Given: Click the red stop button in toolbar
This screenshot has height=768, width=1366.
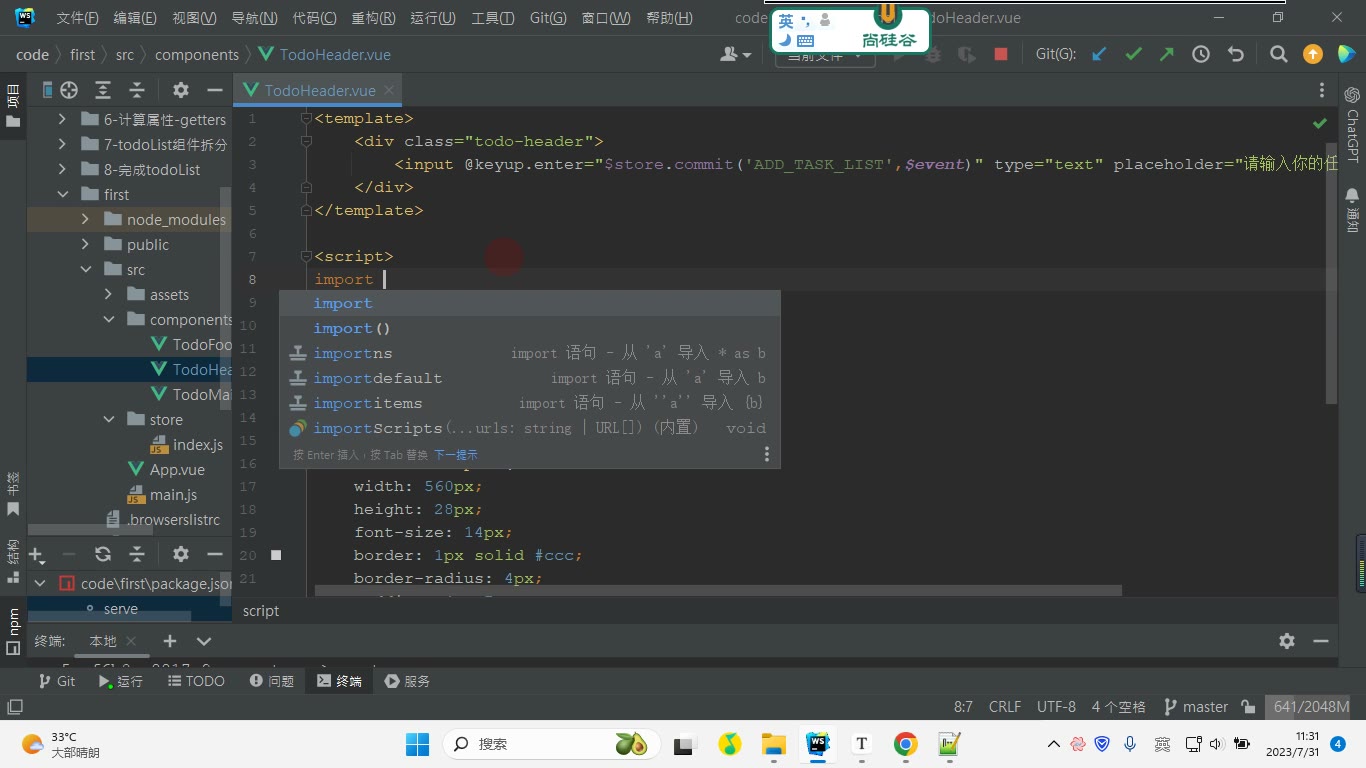Looking at the screenshot, I should tap(1001, 55).
